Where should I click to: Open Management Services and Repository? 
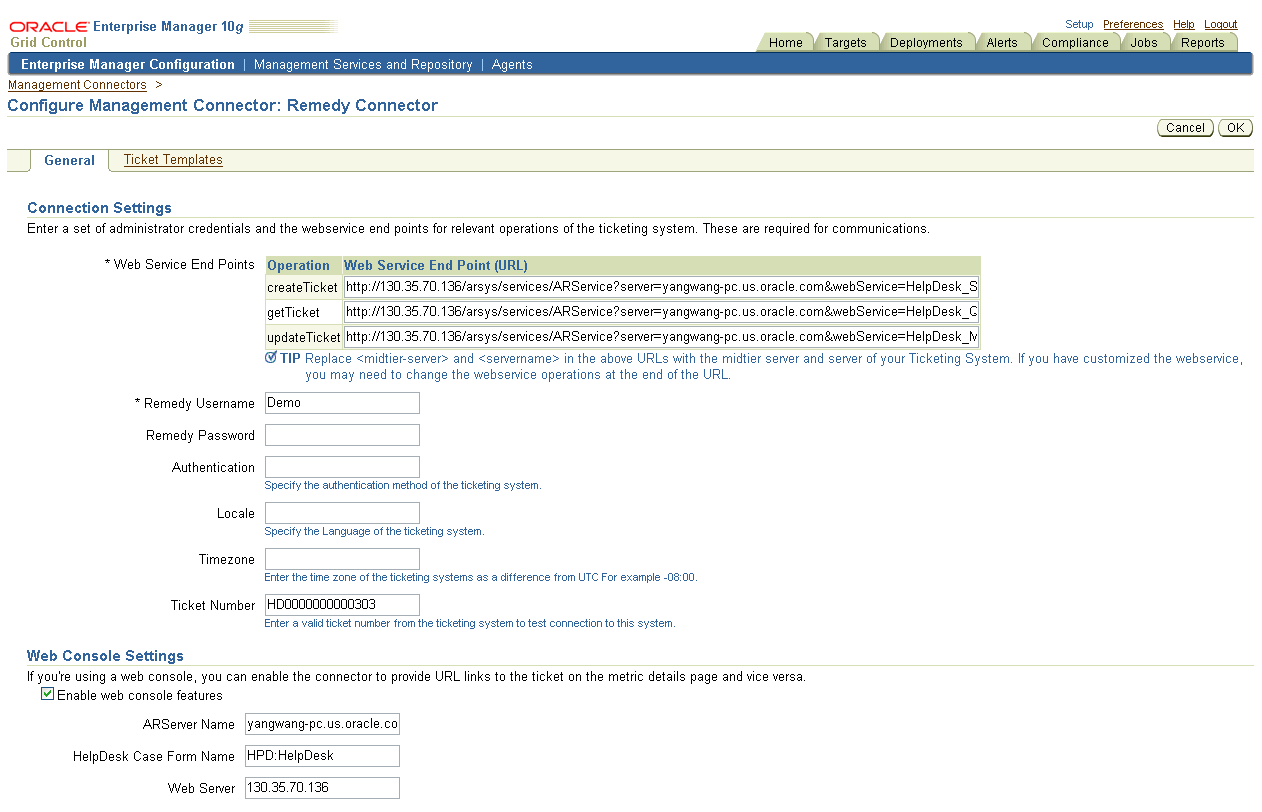[x=363, y=64]
